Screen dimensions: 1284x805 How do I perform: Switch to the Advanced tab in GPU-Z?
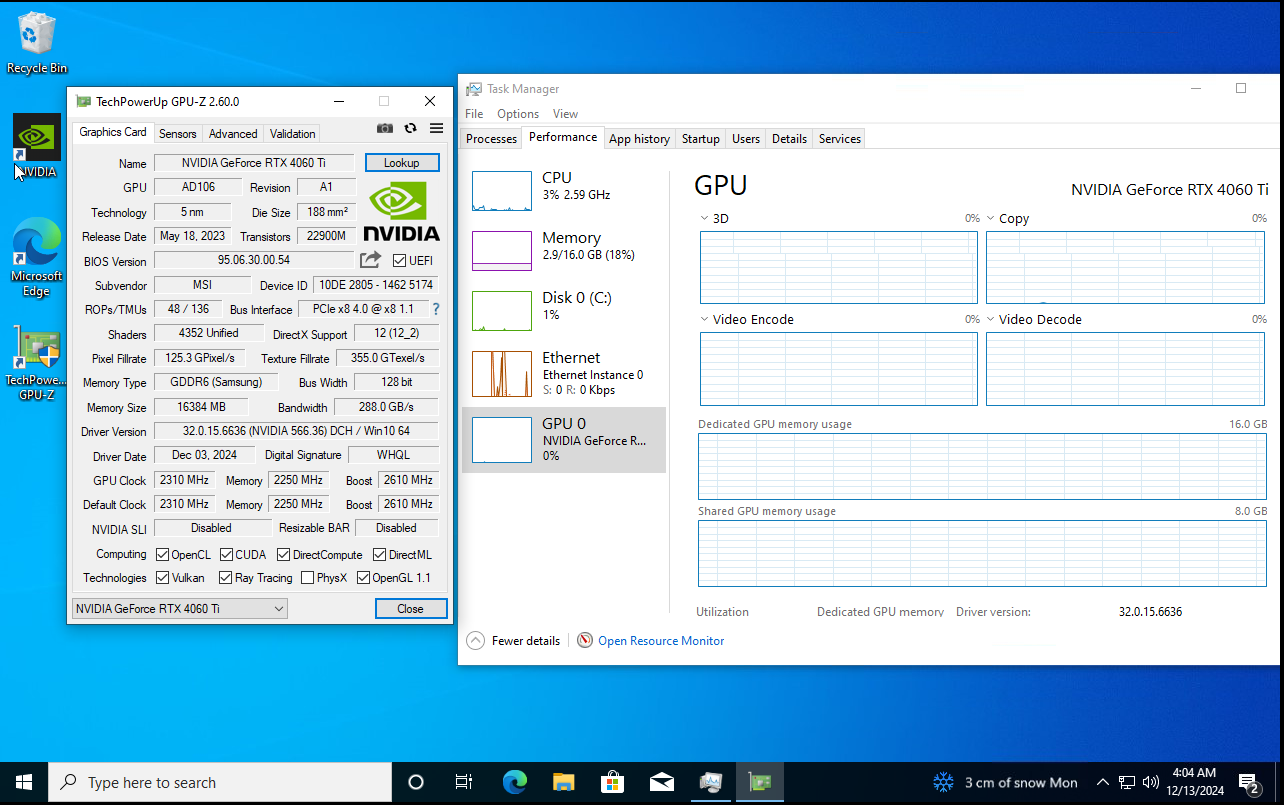pos(233,133)
